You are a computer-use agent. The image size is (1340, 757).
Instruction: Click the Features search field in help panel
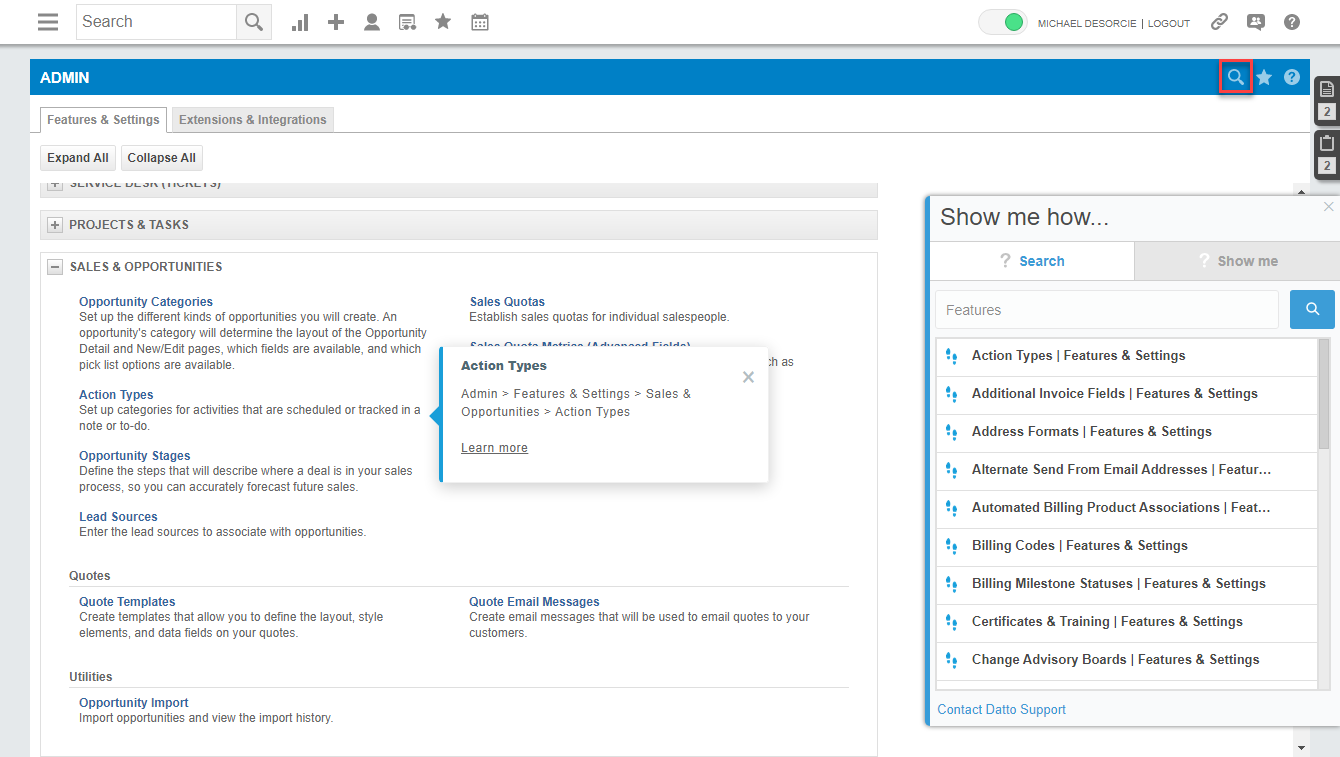(1106, 310)
